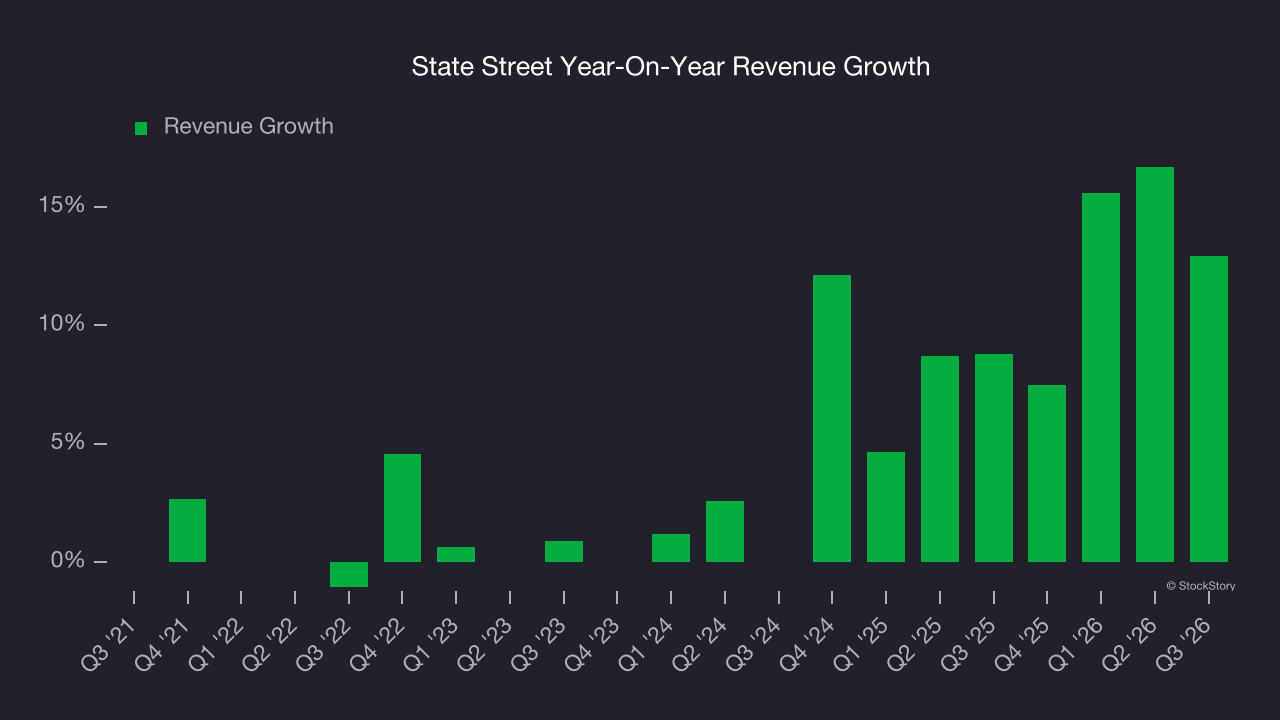Click the green bar above Q4 '22
Image resolution: width=1280 pixels, height=720 pixels.
402,508
